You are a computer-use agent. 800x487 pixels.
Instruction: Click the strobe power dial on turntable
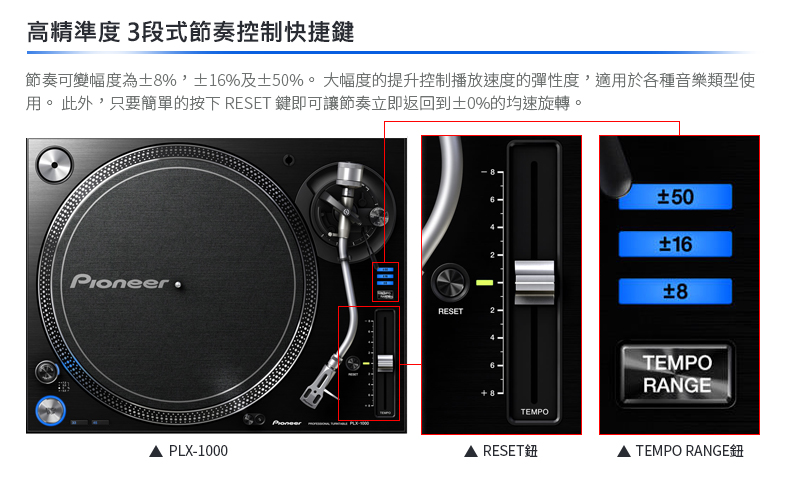(46, 371)
